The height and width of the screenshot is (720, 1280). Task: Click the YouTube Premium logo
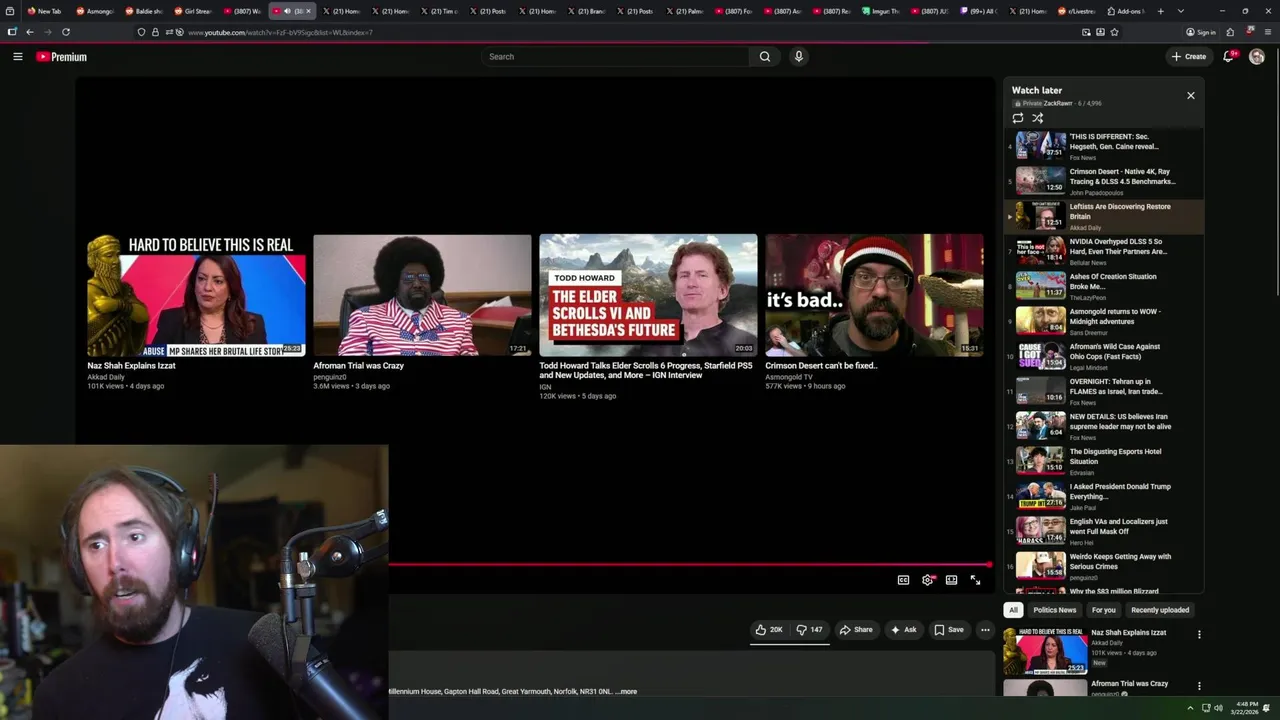[x=62, y=57]
